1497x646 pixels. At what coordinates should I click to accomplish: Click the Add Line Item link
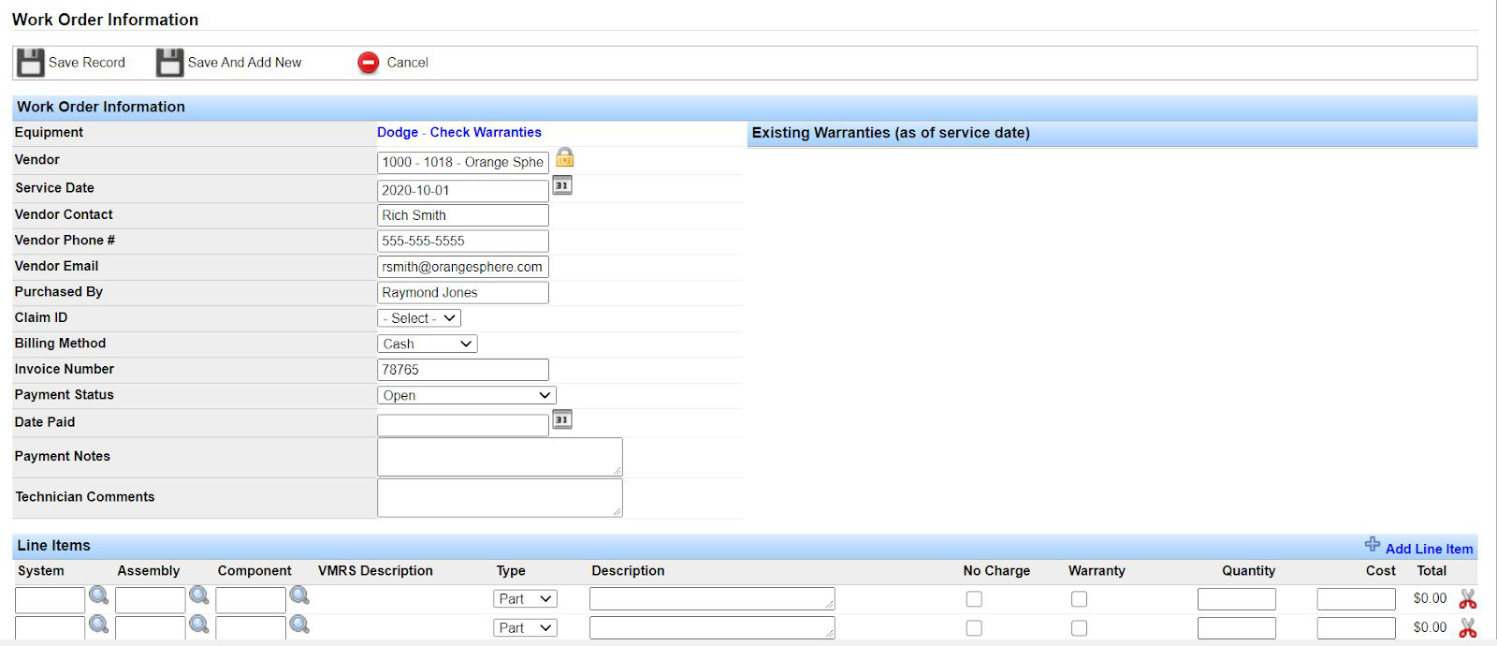pyautogui.click(x=1429, y=549)
